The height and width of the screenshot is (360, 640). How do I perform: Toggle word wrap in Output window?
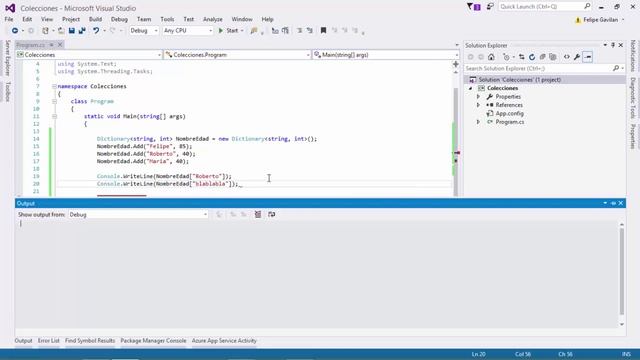[271, 214]
